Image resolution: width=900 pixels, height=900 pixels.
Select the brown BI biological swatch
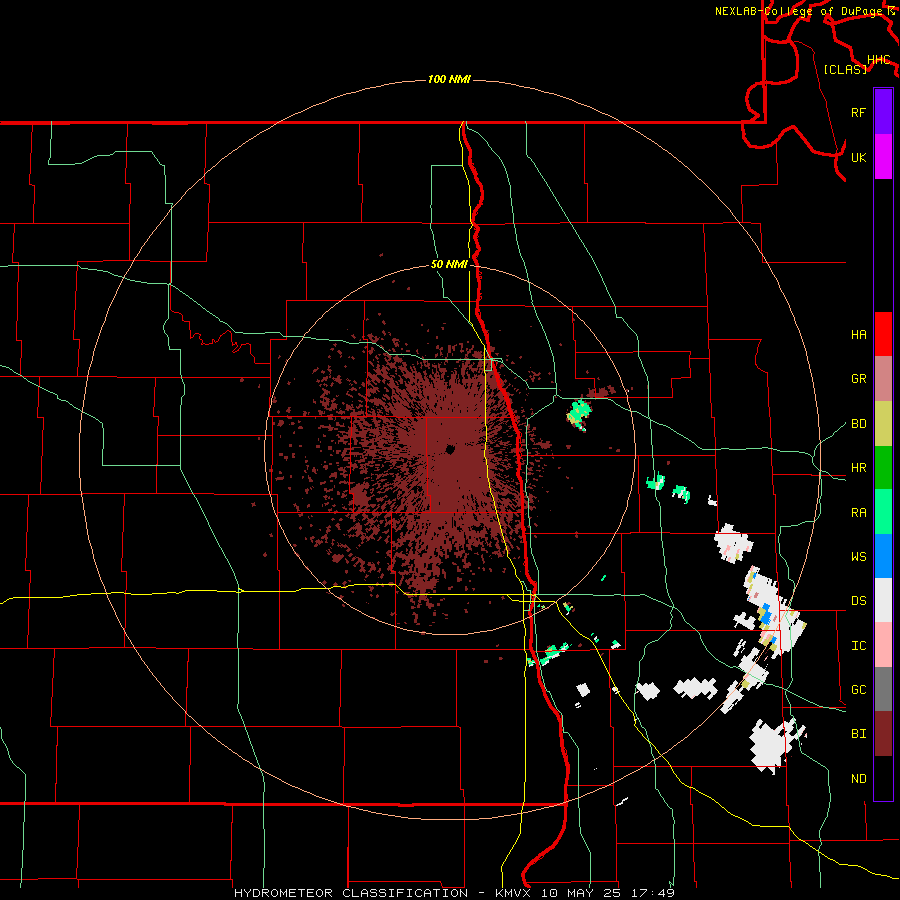pos(883,734)
